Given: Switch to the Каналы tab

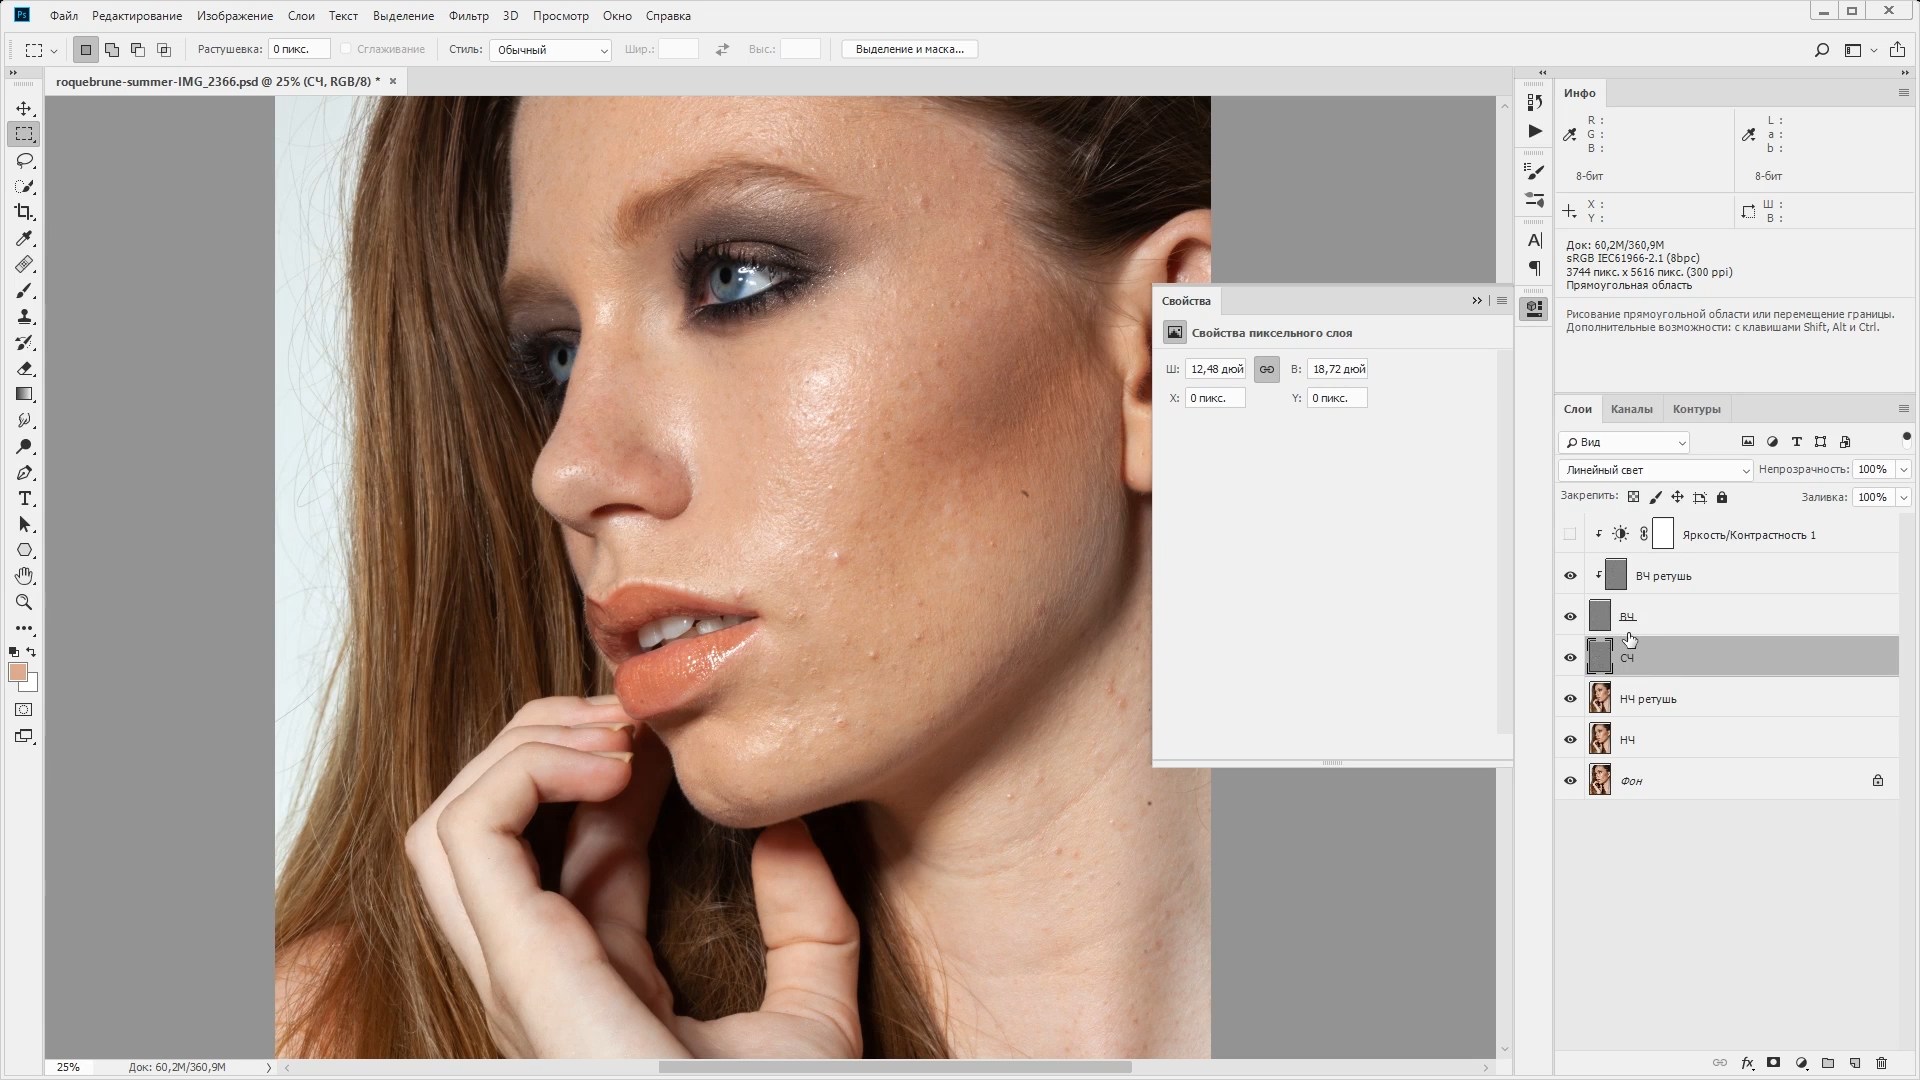Looking at the screenshot, I should (x=1631, y=409).
